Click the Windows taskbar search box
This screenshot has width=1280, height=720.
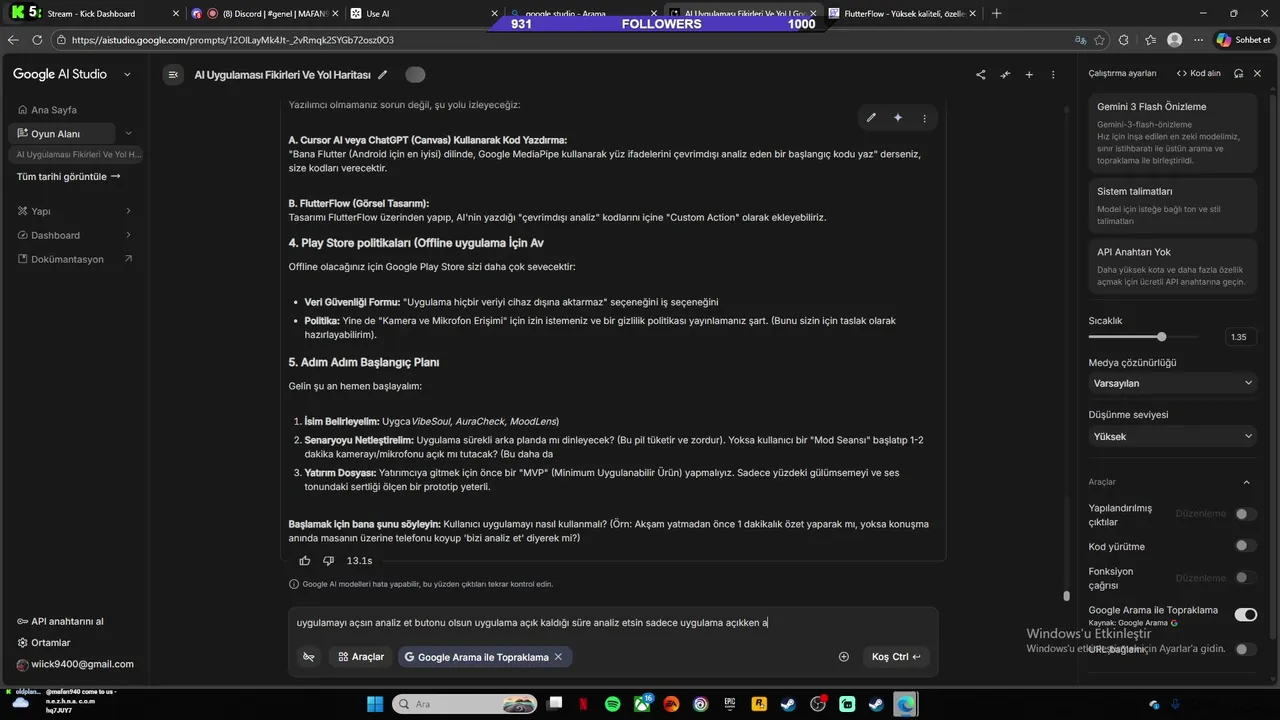(466, 704)
